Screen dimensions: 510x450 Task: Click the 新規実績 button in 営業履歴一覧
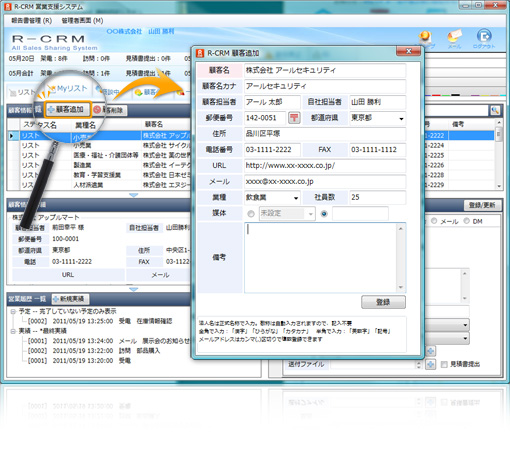point(70,299)
